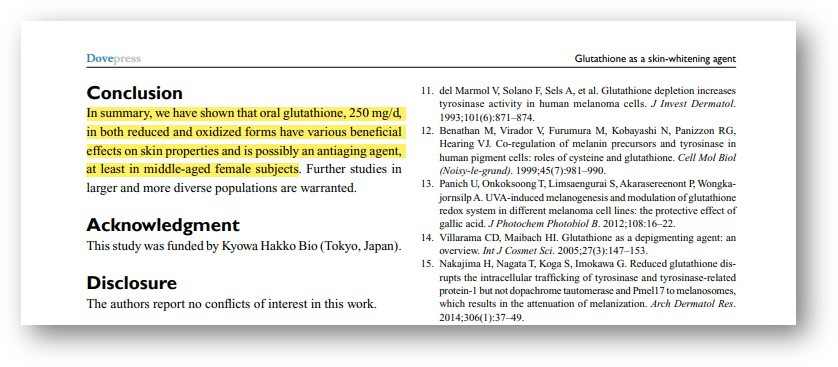Click 'larger and more diverse populations are warranted'
This screenshot has width=838, height=367.
point(221,188)
